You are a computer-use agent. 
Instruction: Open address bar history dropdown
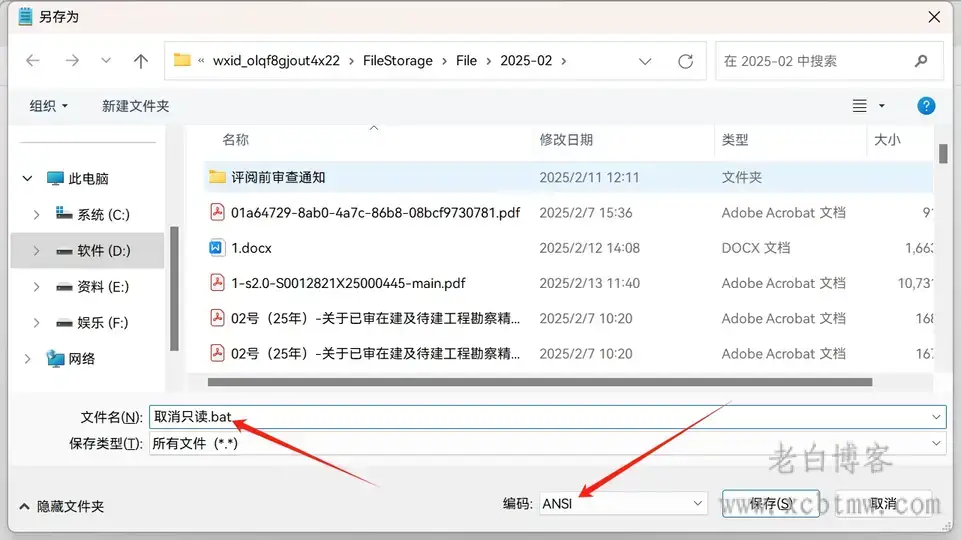645,61
